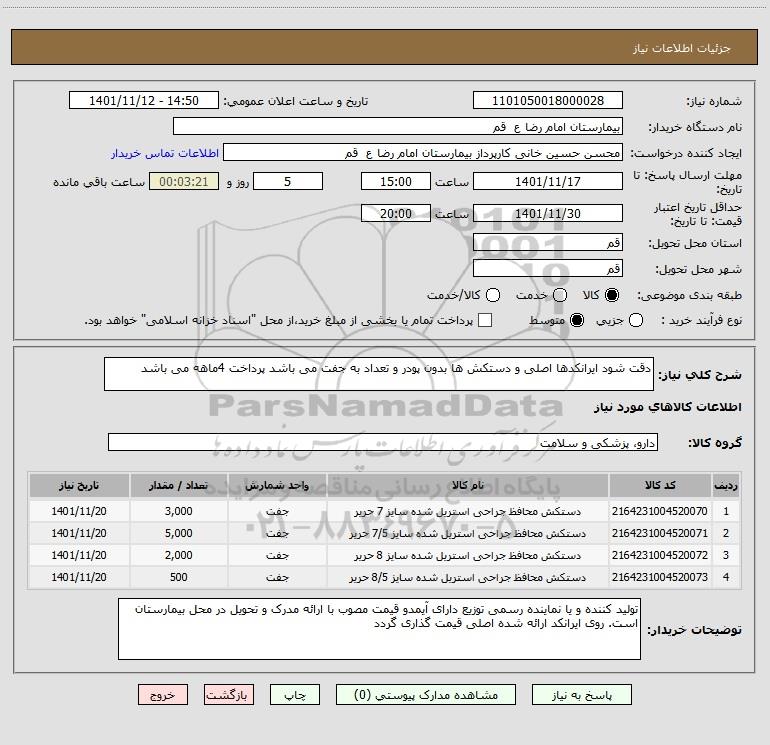Click the size 8/5 surgical glove item name
This screenshot has width=770, height=745.
click(x=468, y=578)
